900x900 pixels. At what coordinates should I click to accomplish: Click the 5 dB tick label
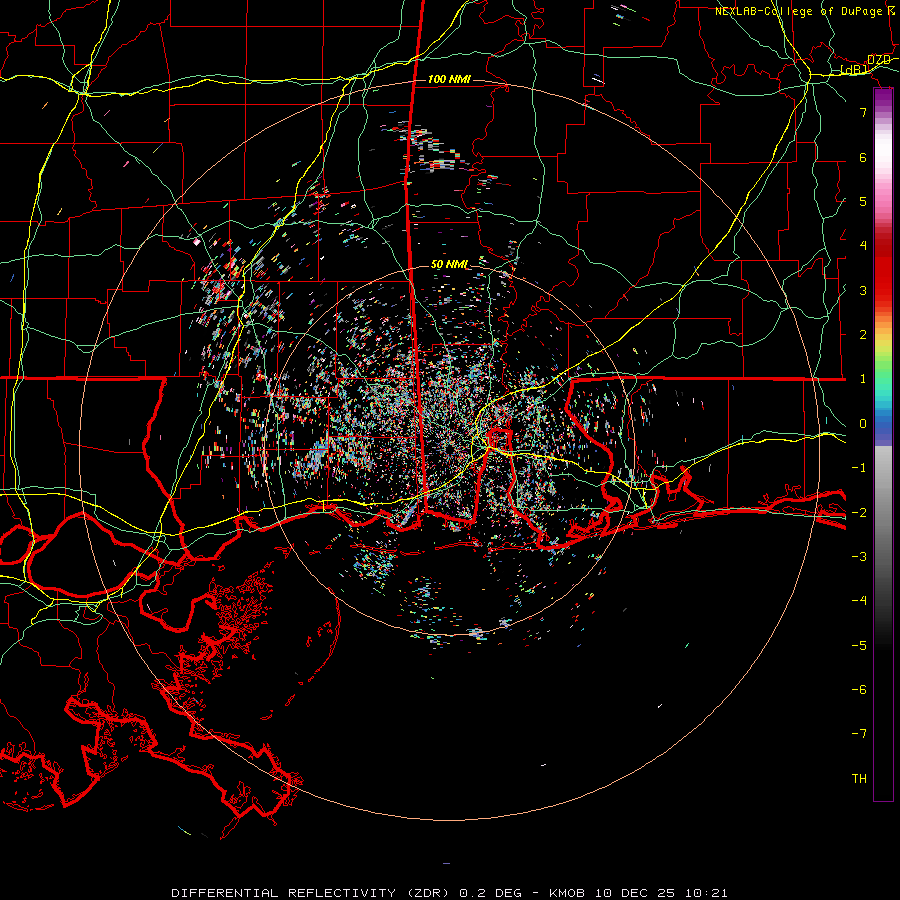[x=863, y=201]
